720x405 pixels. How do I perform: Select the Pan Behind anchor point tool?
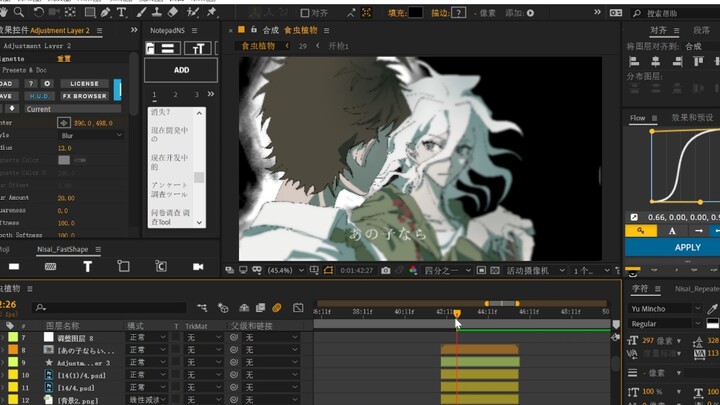pyautogui.click(x=70, y=12)
